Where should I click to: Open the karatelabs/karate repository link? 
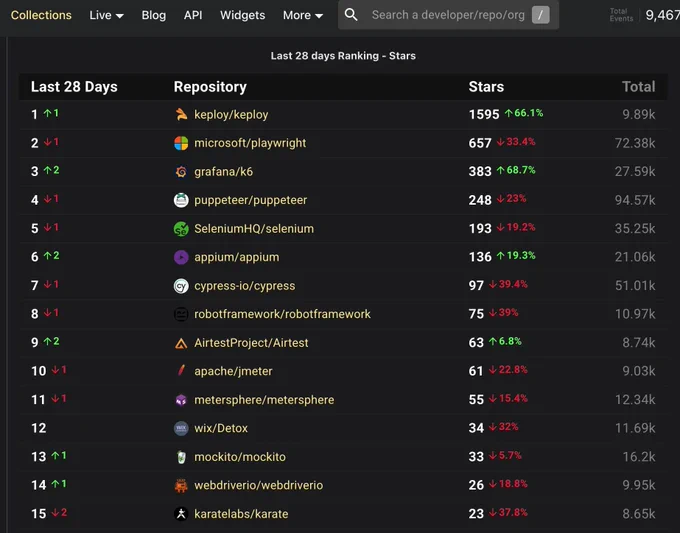(x=241, y=514)
